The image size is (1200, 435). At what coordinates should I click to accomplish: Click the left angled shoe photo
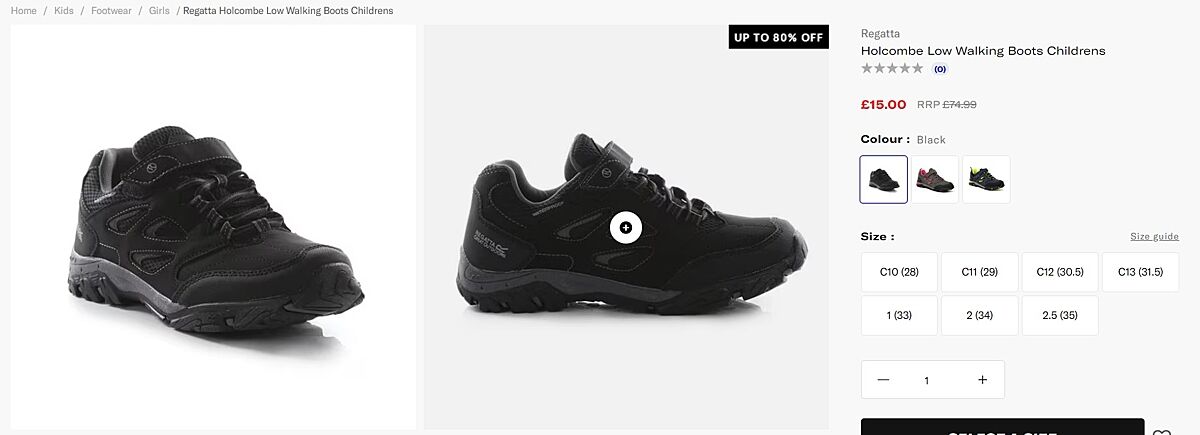[213, 227]
